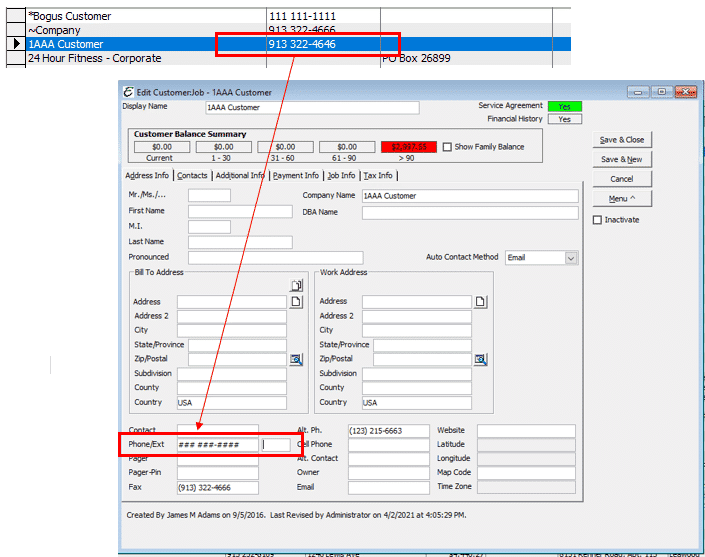Click the Fax number field
705x557 pixels.
[218, 488]
